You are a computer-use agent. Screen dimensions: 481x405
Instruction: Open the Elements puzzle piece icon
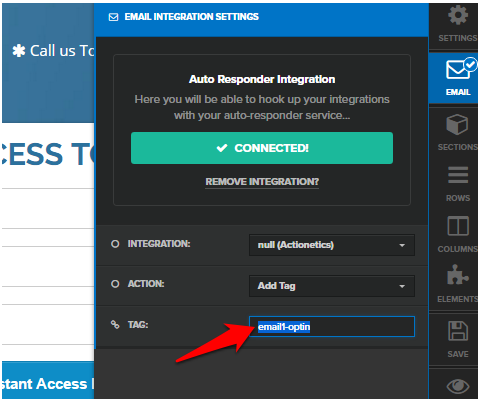pyautogui.click(x=458, y=275)
